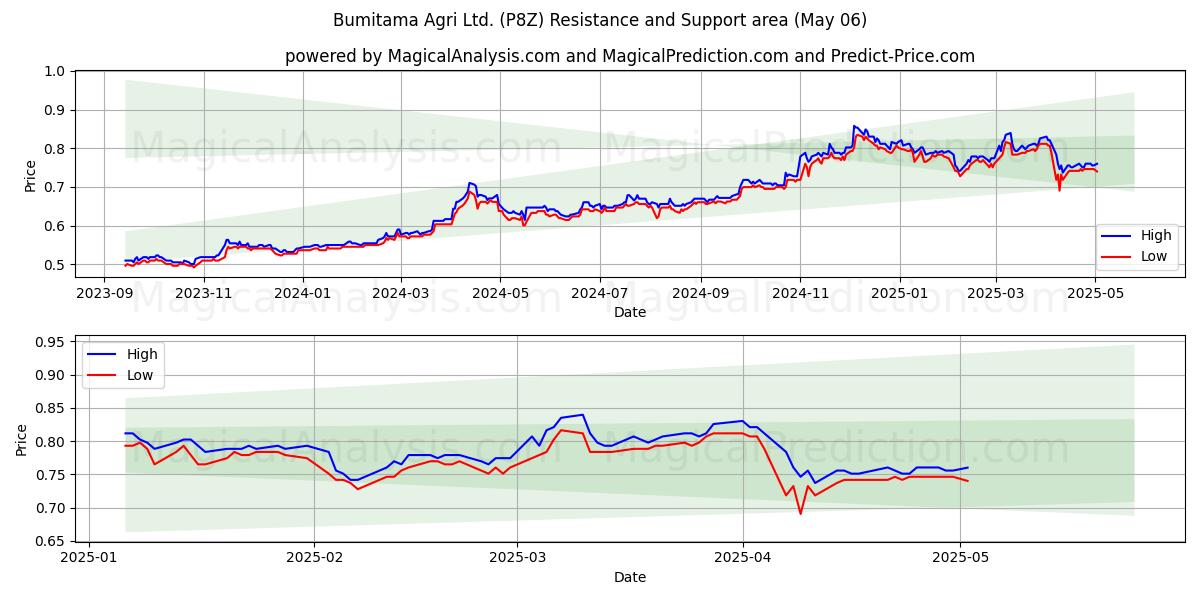
Task: Click the '2024-05' x-axis tick label
Action: coord(499,294)
